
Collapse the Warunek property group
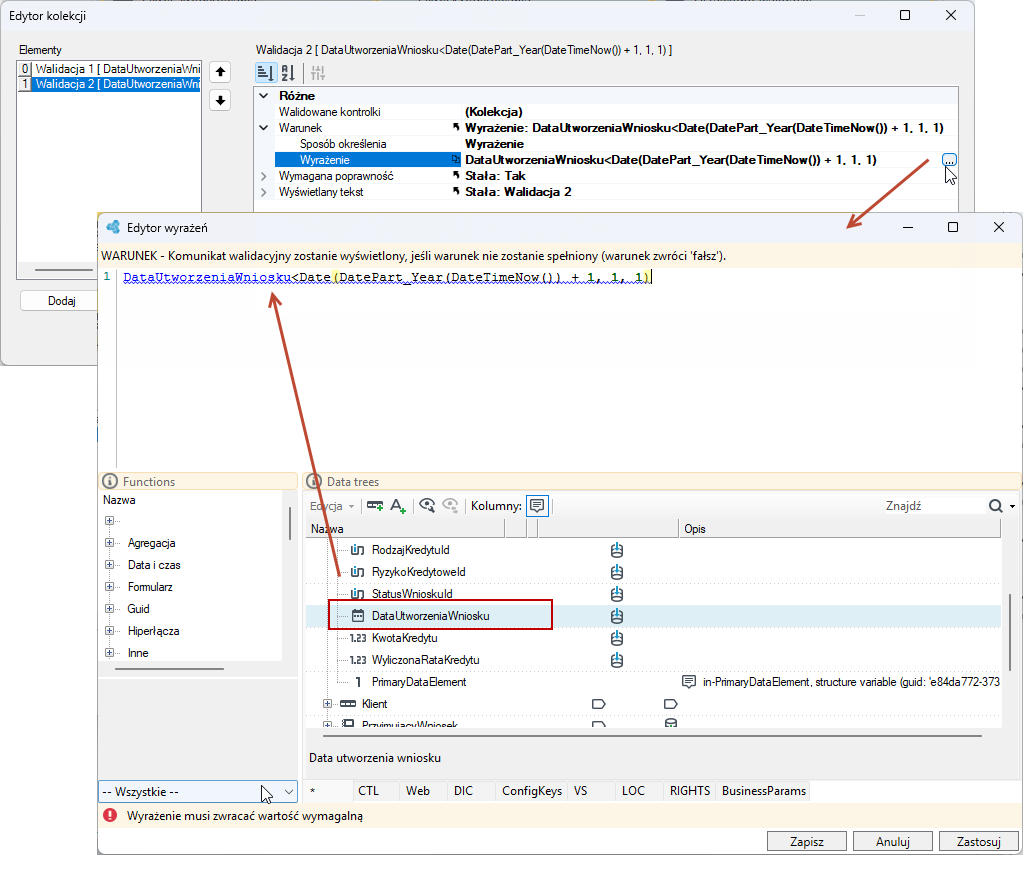264,128
